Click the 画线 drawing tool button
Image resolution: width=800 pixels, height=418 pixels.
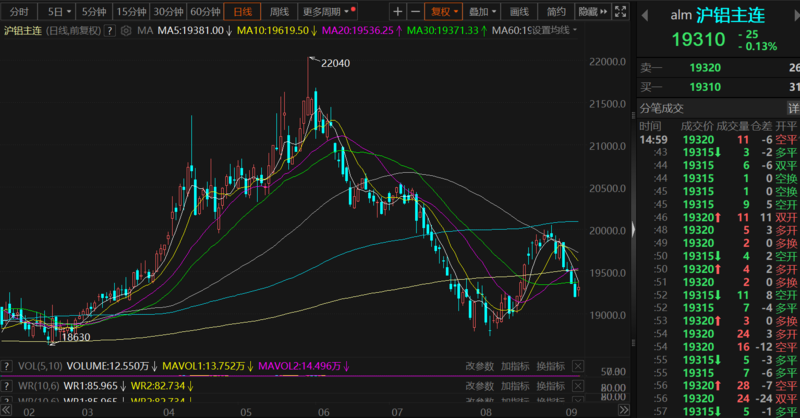click(519, 12)
